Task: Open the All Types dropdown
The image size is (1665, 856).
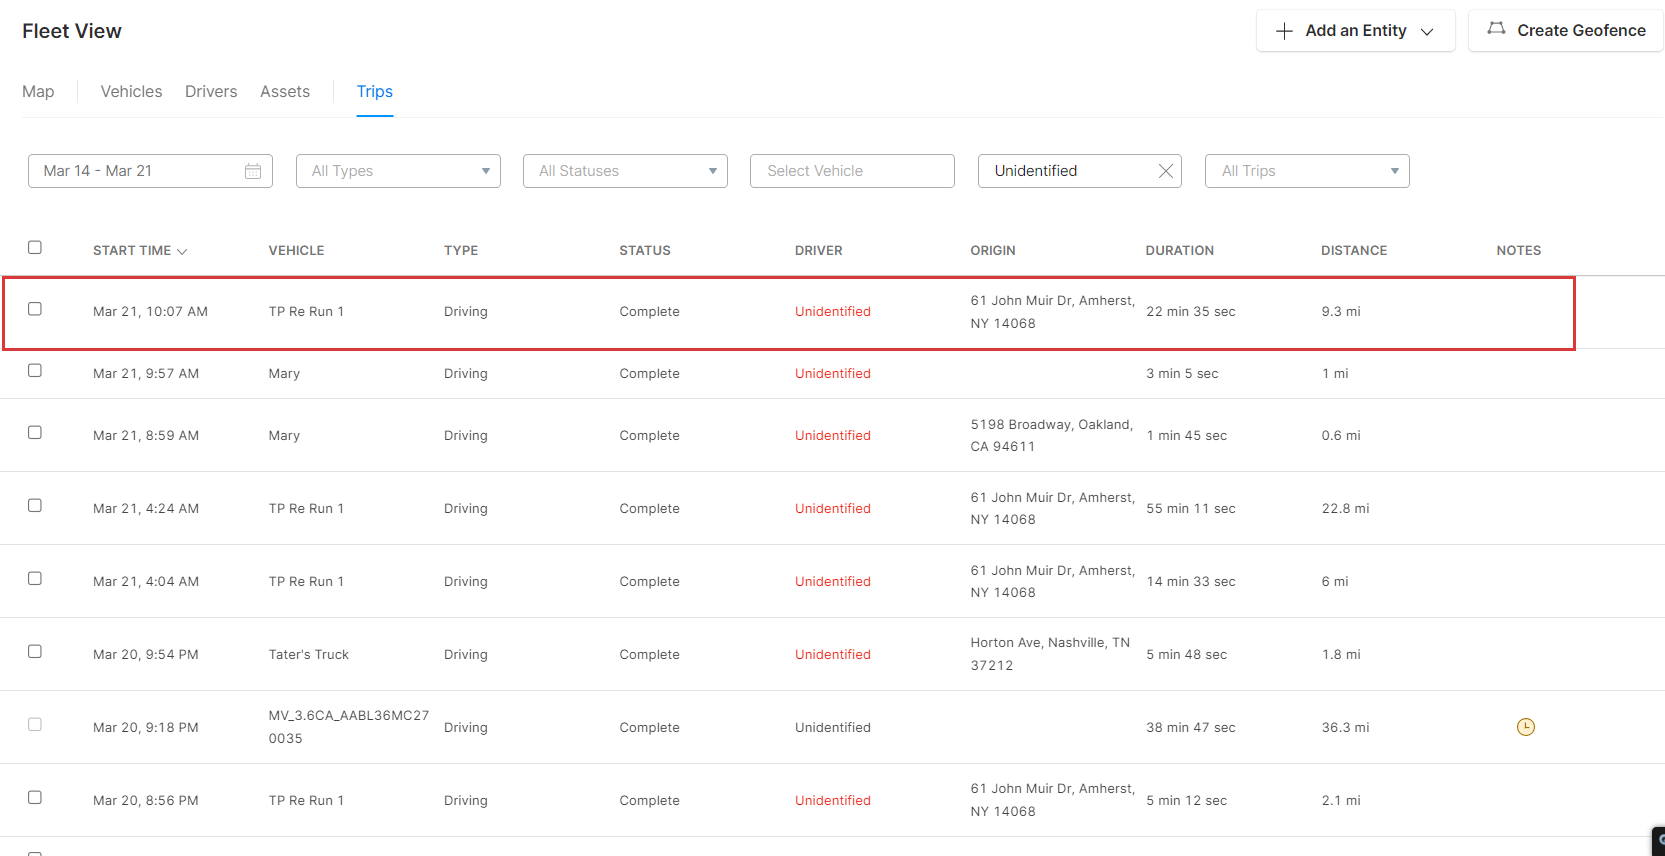Action: coord(398,171)
